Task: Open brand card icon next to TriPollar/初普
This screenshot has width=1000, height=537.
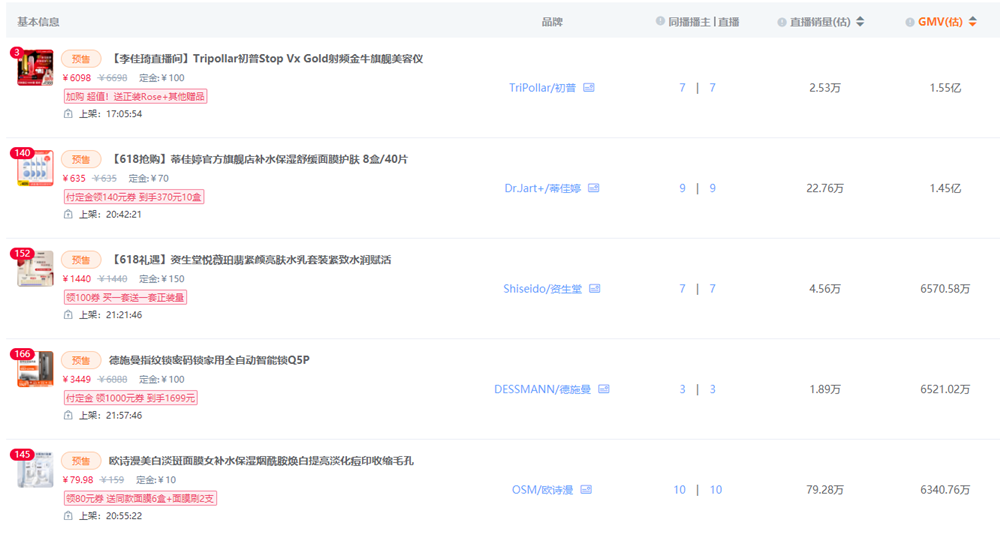Action: (x=589, y=87)
